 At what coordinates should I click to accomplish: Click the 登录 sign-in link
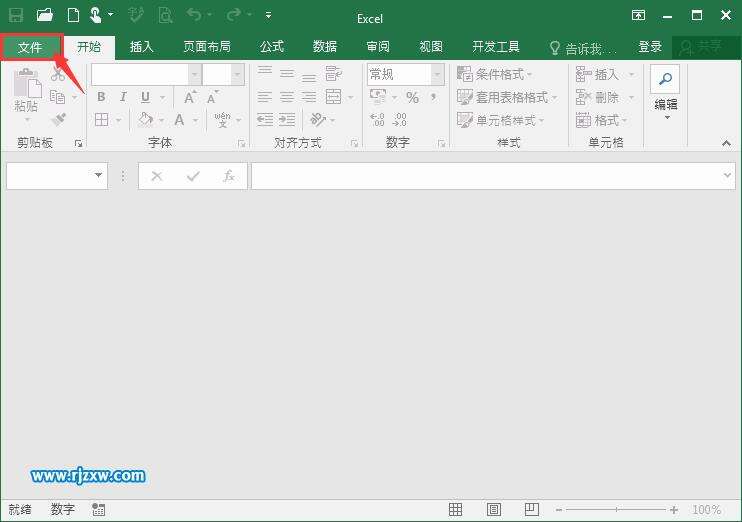coord(650,47)
